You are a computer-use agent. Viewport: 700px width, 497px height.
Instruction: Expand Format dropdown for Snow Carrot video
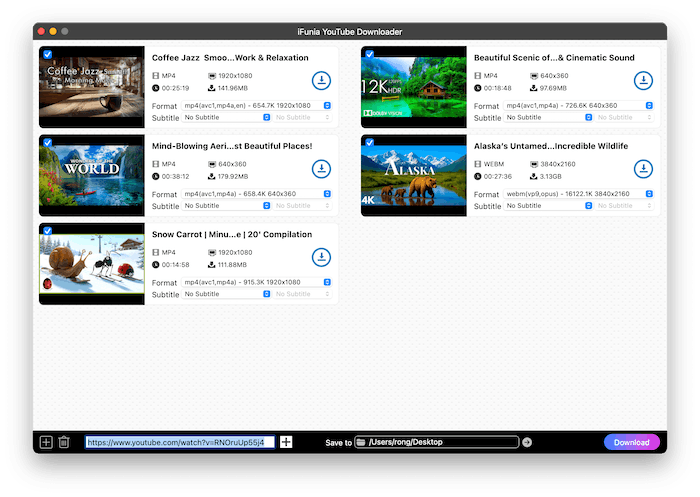click(257, 282)
